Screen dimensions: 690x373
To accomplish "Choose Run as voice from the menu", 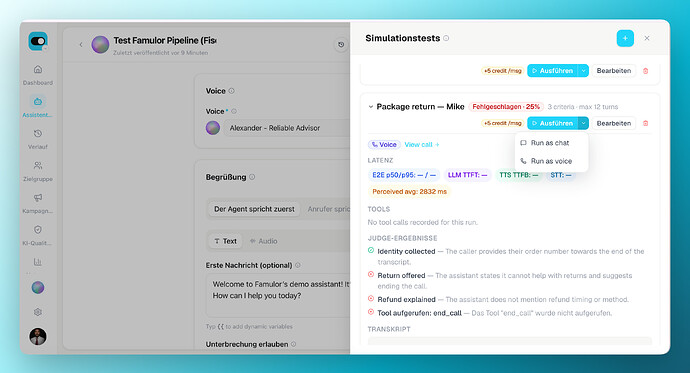I will click(551, 161).
